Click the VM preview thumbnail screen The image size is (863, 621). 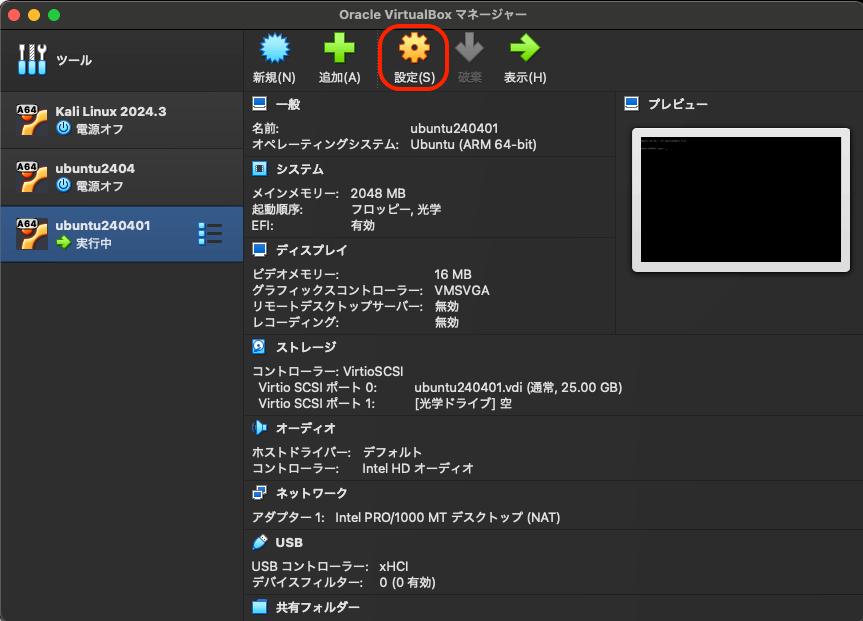[741, 200]
